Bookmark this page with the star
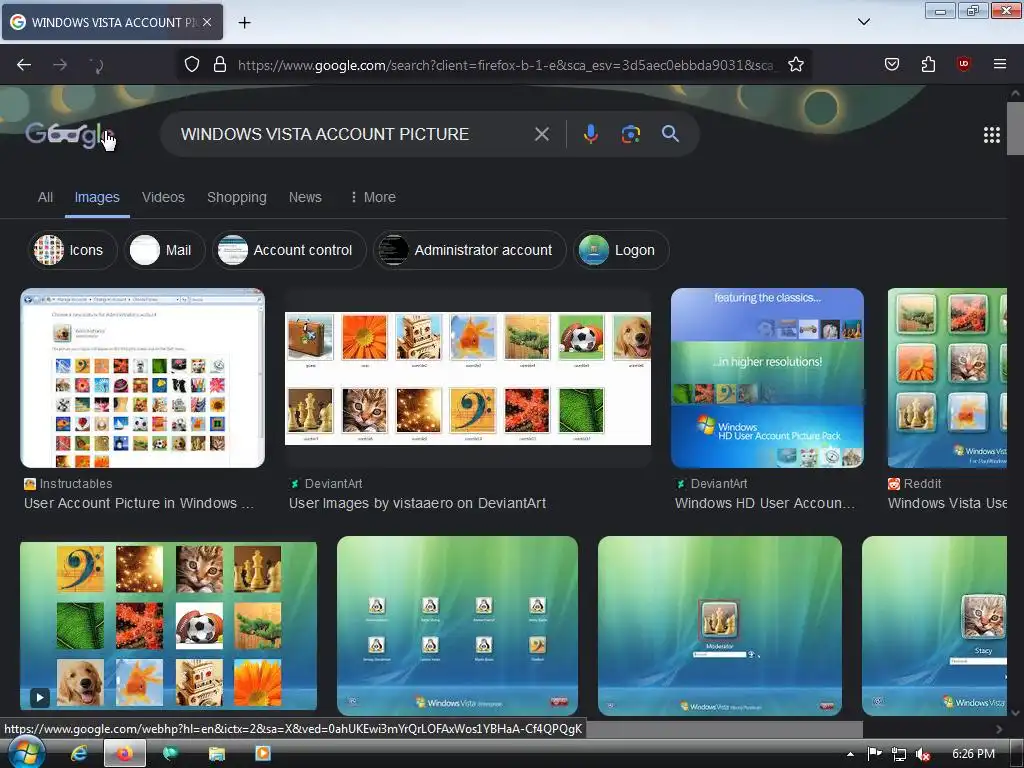The width and height of the screenshot is (1024, 768). (x=795, y=64)
